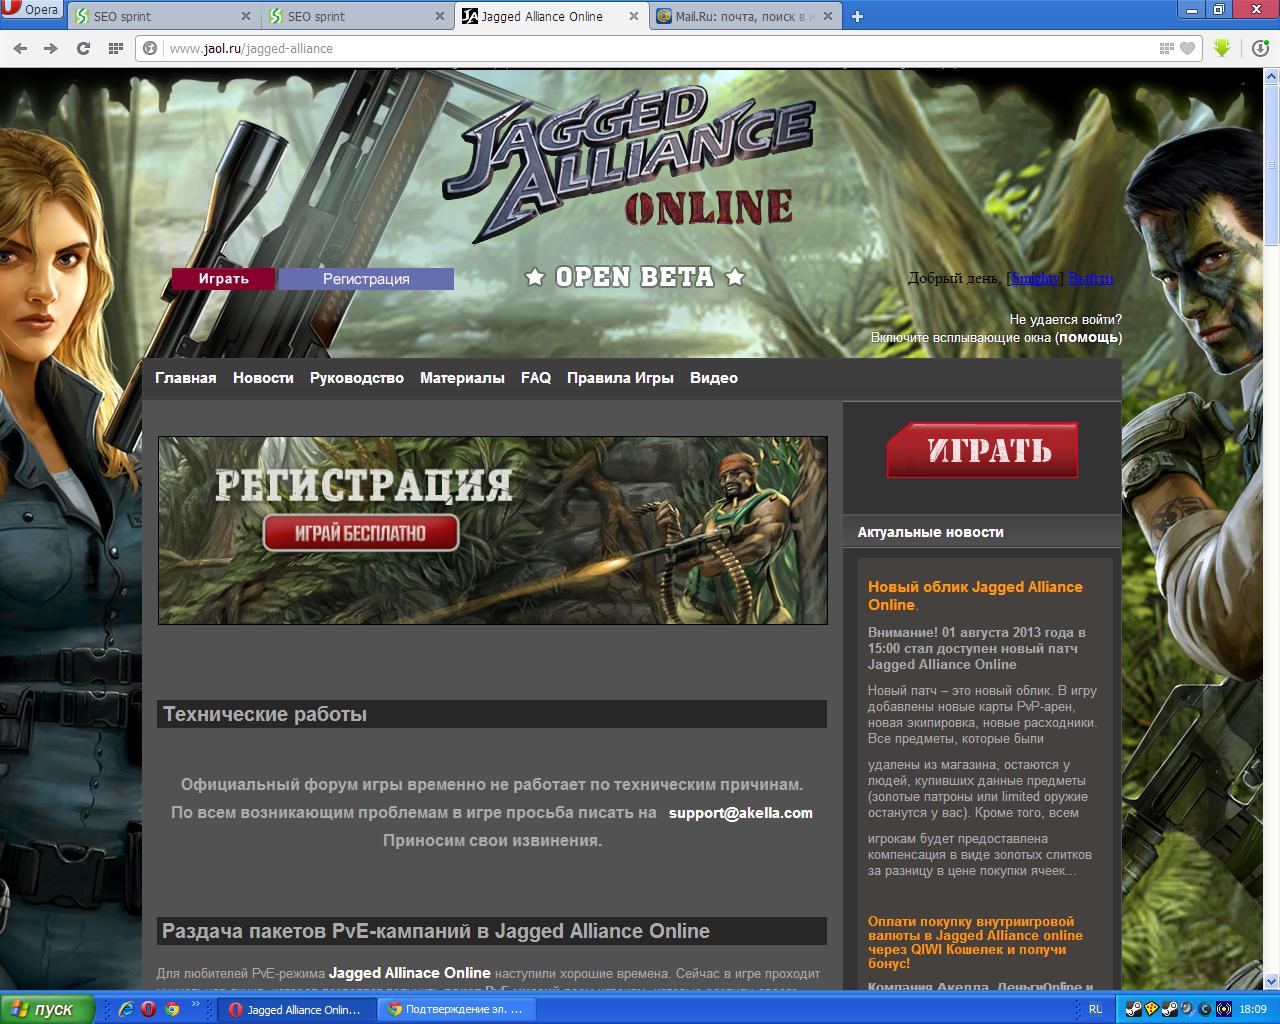Launch Chrome from quick launch
The image size is (1280, 1024).
(x=172, y=1010)
